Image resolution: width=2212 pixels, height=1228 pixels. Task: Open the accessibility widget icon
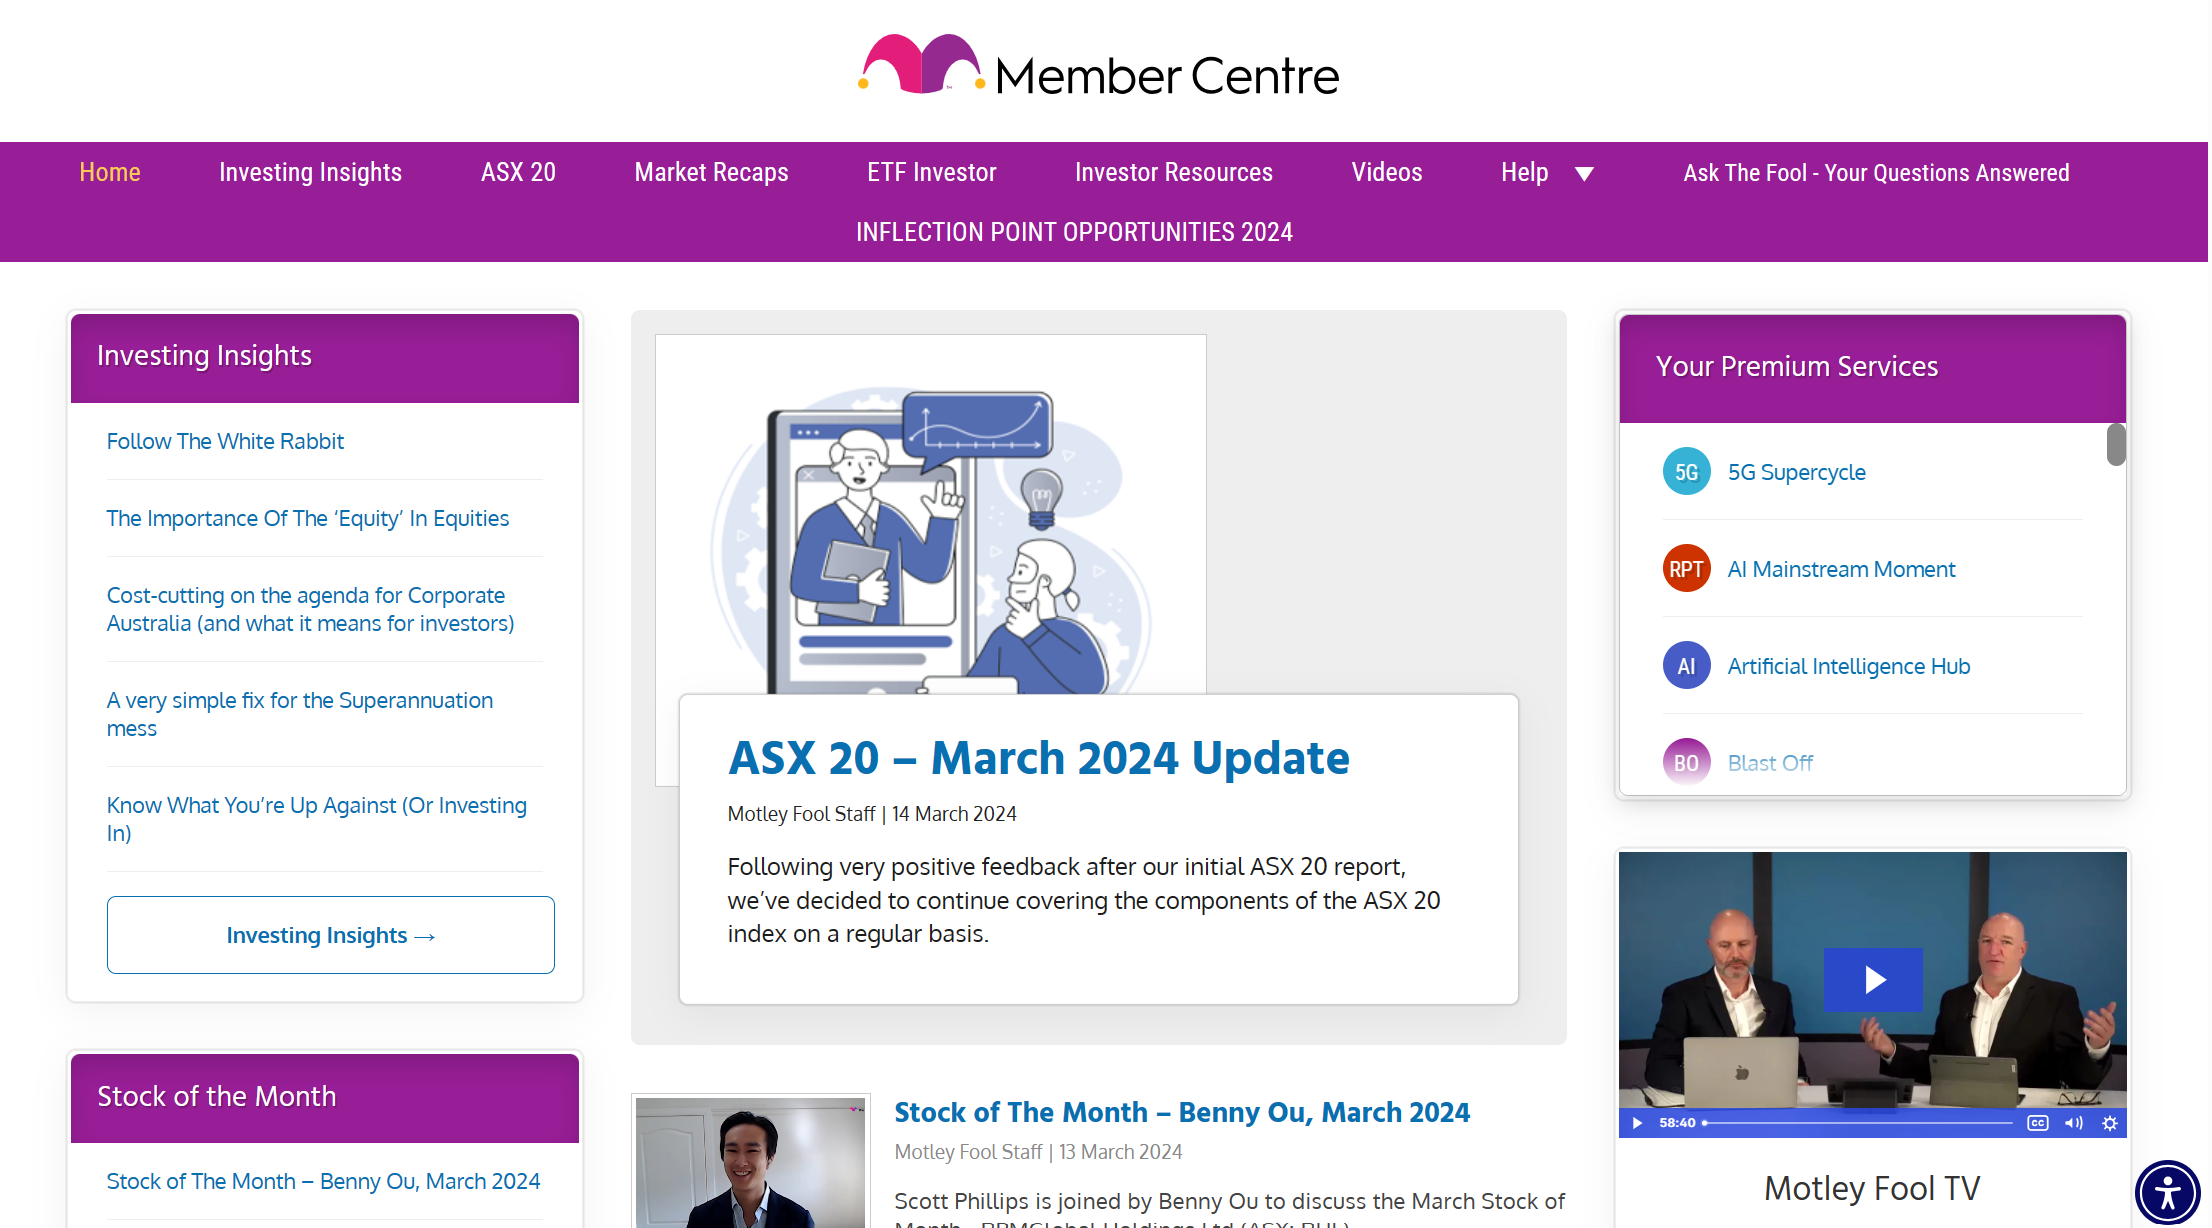pos(2167,1192)
